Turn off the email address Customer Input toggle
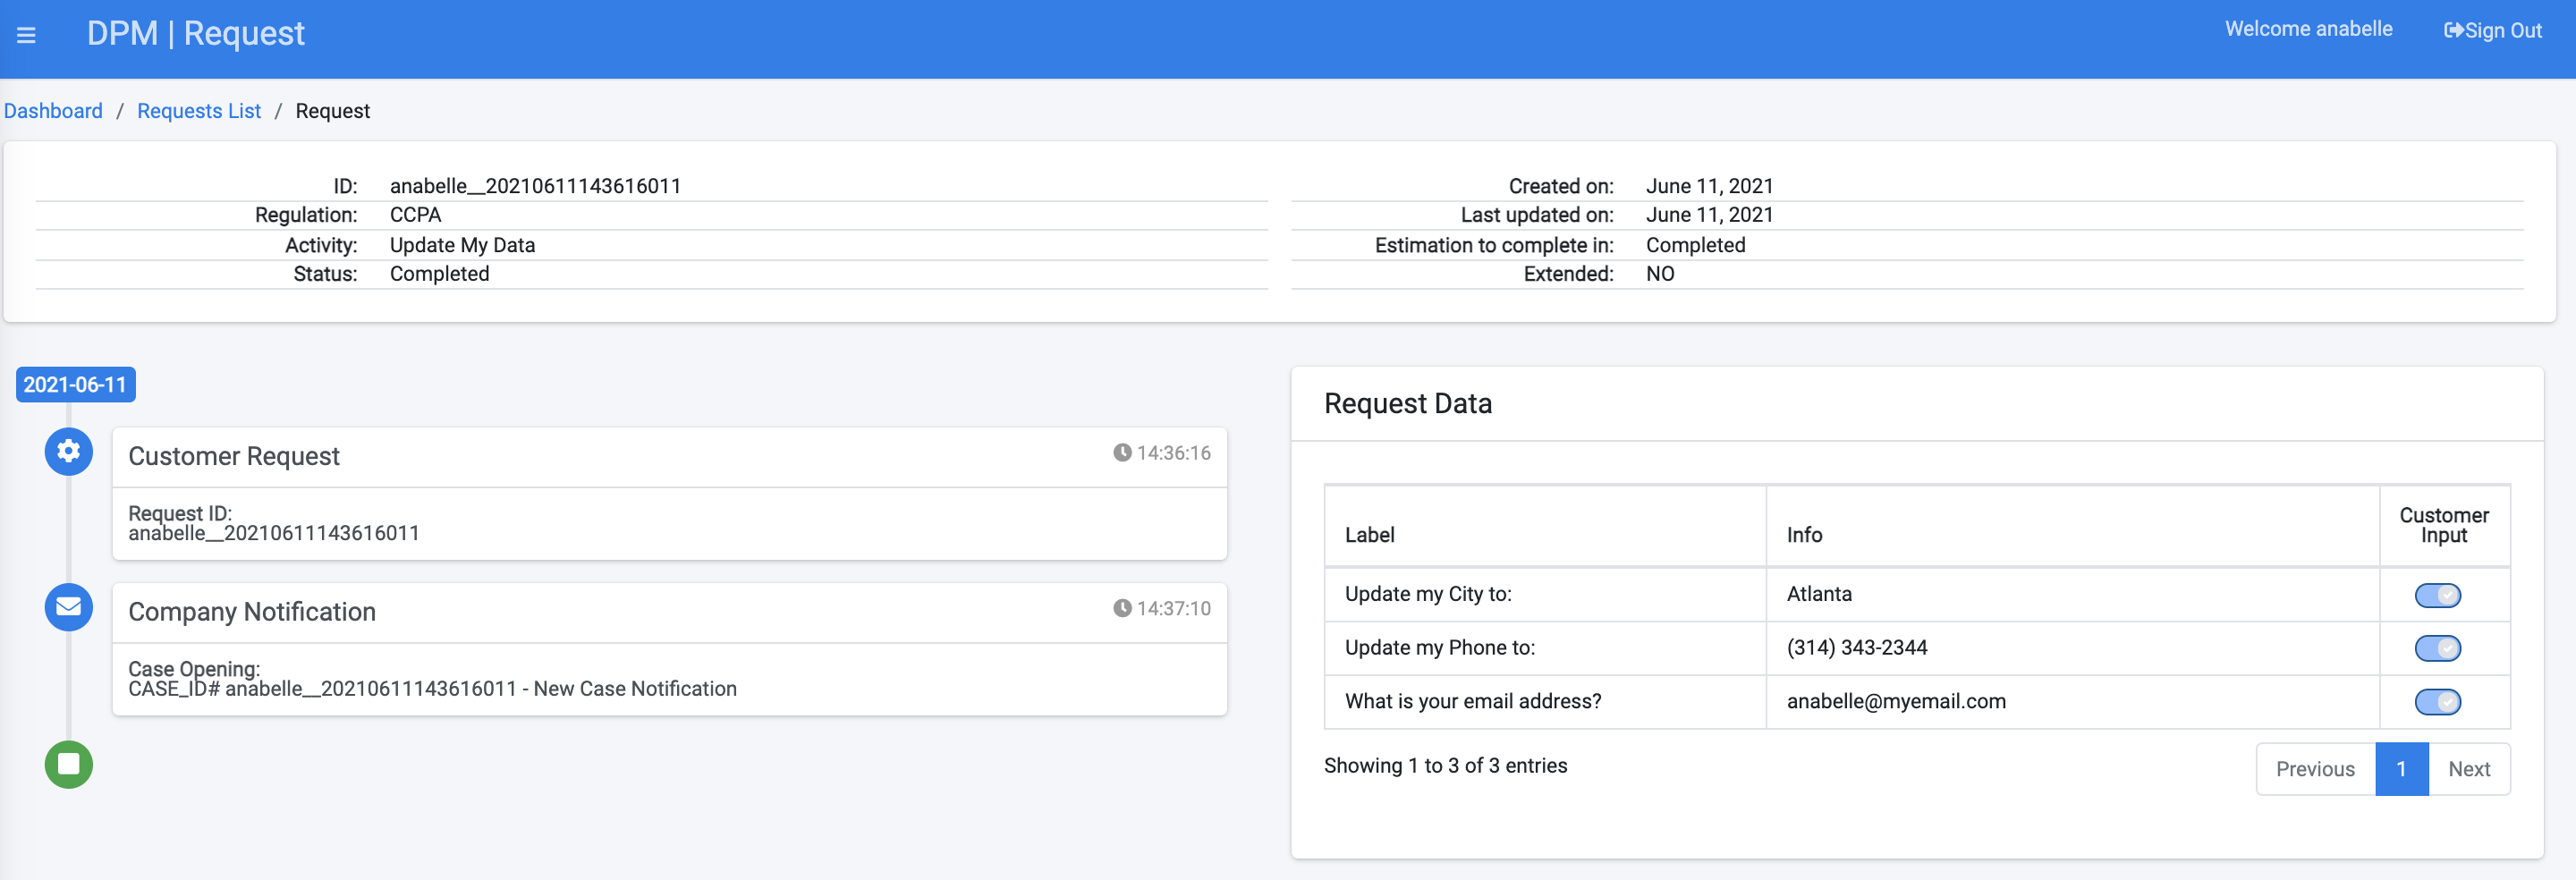 (x=2437, y=701)
